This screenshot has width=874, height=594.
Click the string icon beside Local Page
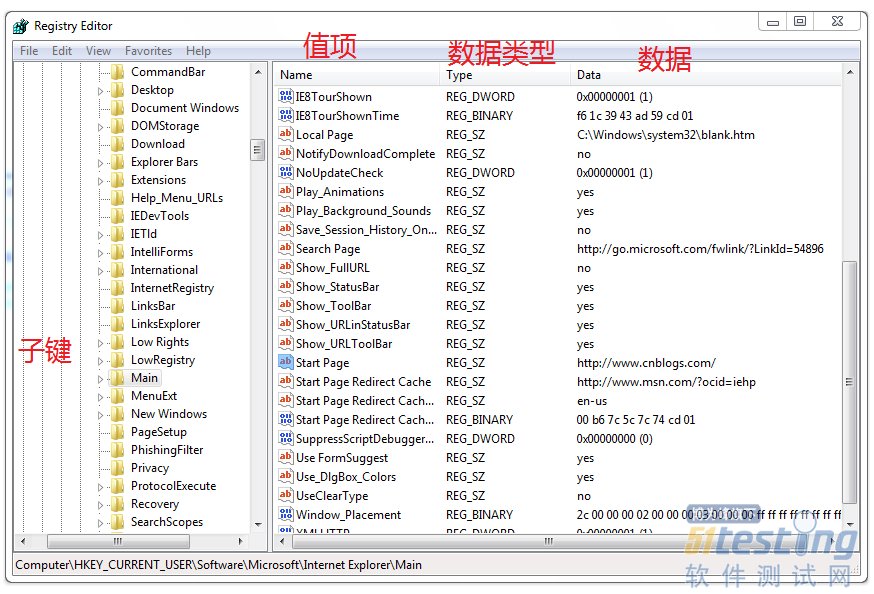coord(285,134)
